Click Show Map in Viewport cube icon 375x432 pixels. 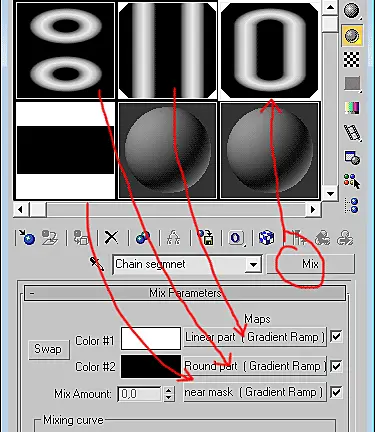(267, 238)
